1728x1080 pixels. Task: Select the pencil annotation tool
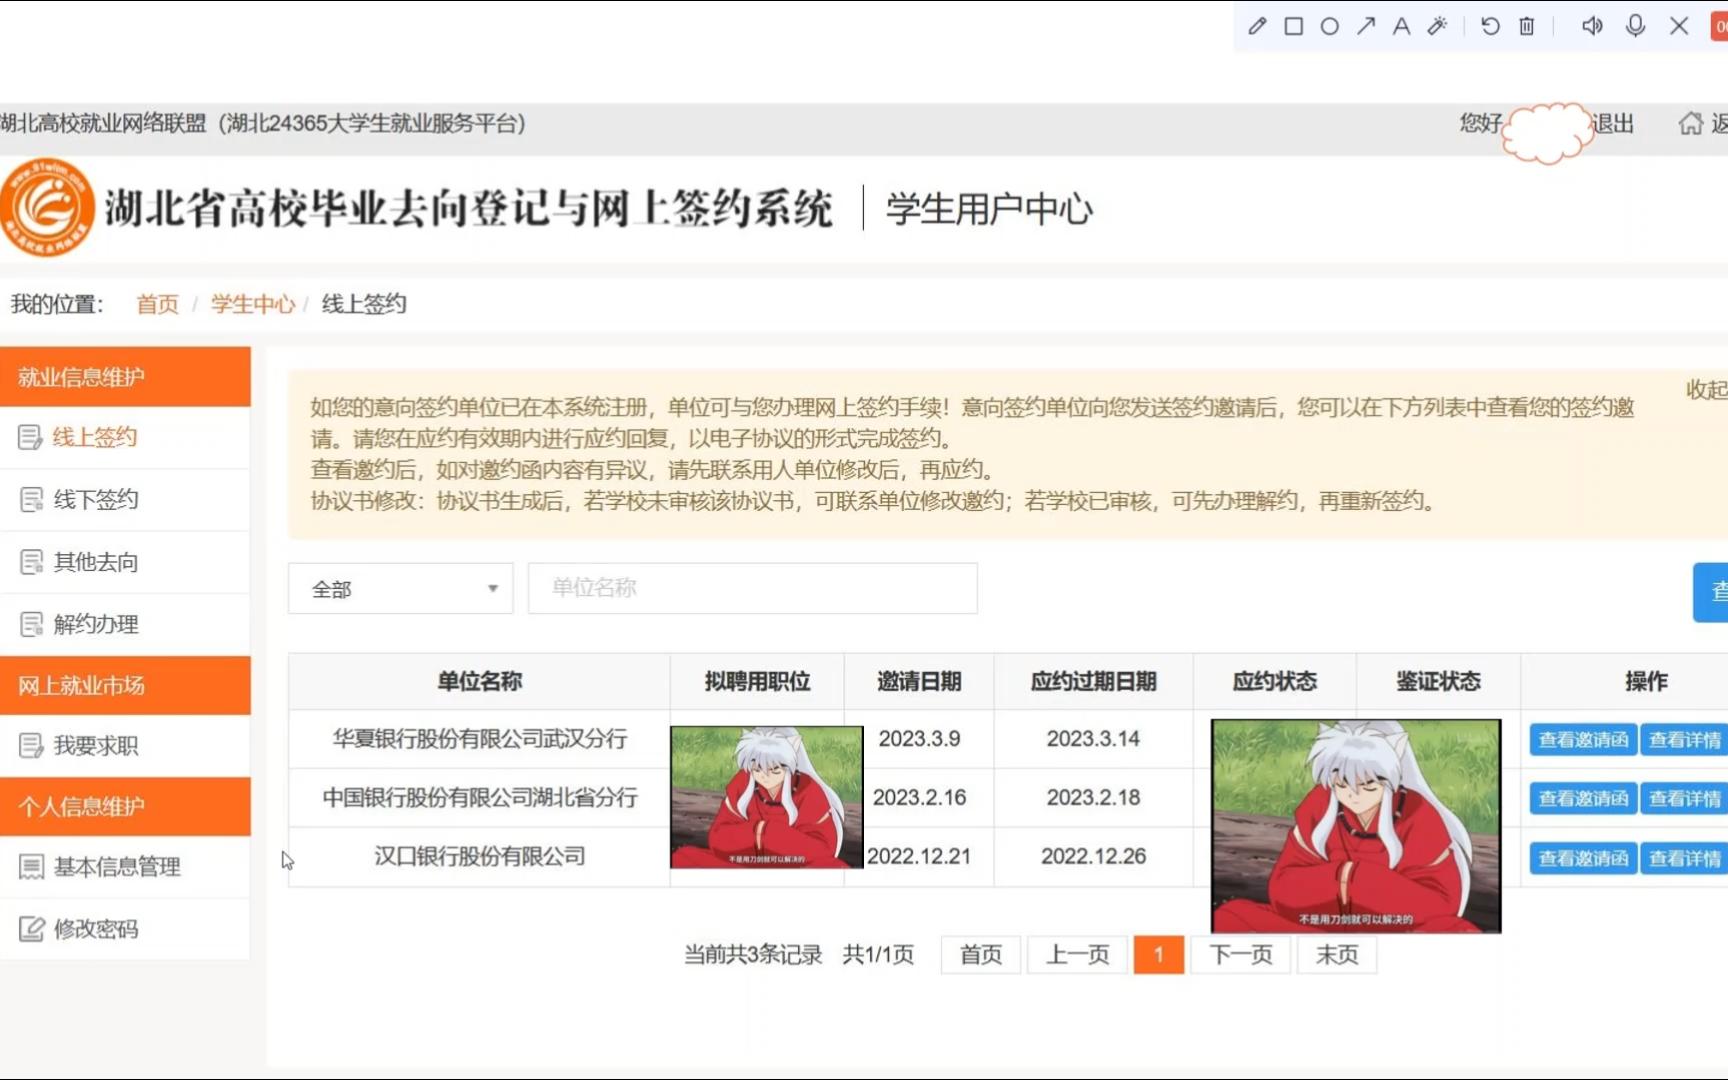pos(1257,26)
